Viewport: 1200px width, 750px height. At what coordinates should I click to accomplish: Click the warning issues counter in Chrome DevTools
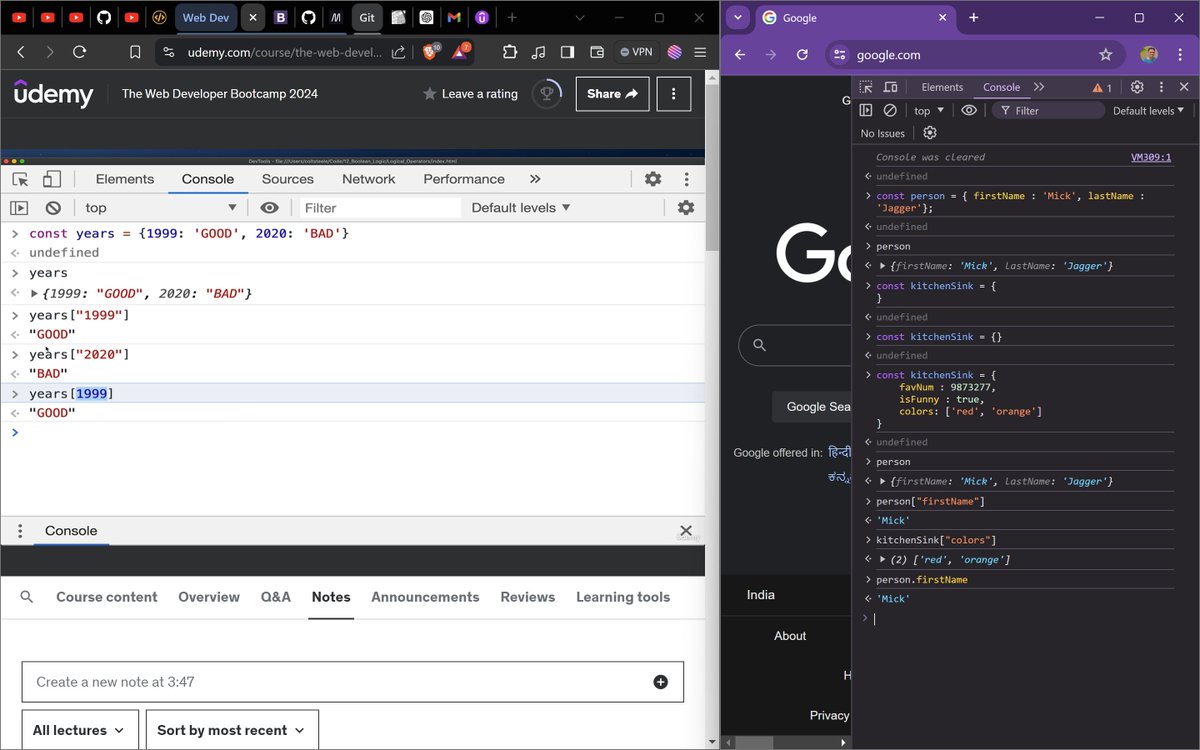tap(1102, 87)
